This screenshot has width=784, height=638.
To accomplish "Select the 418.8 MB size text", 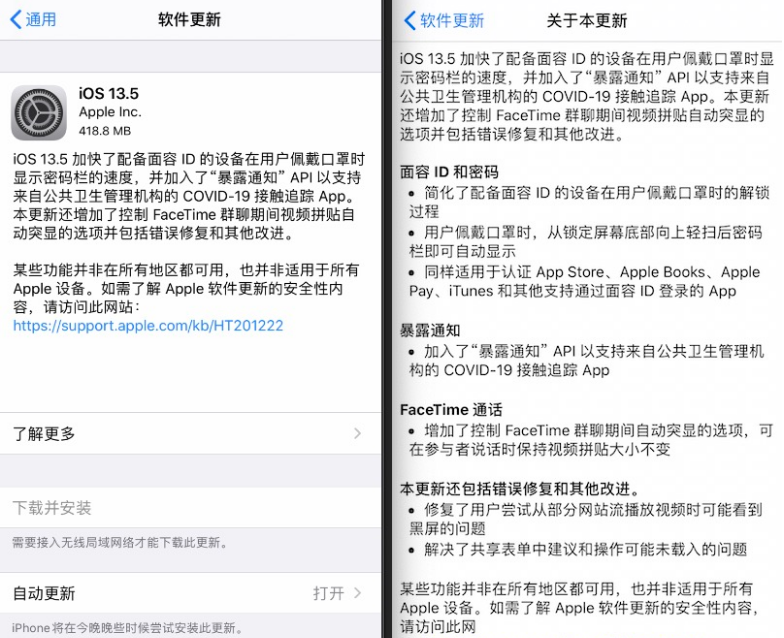I will pos(104,131).
